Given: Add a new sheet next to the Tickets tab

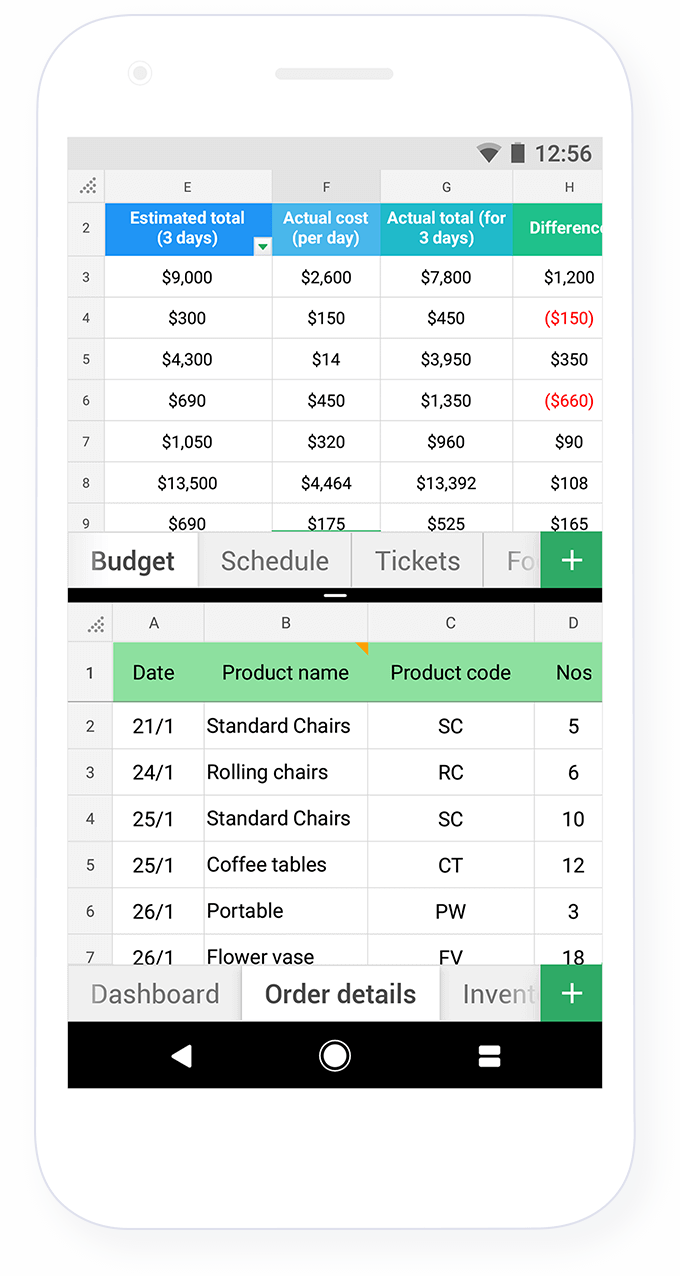Looking at the screenshot, I should (x=571, y=560).
